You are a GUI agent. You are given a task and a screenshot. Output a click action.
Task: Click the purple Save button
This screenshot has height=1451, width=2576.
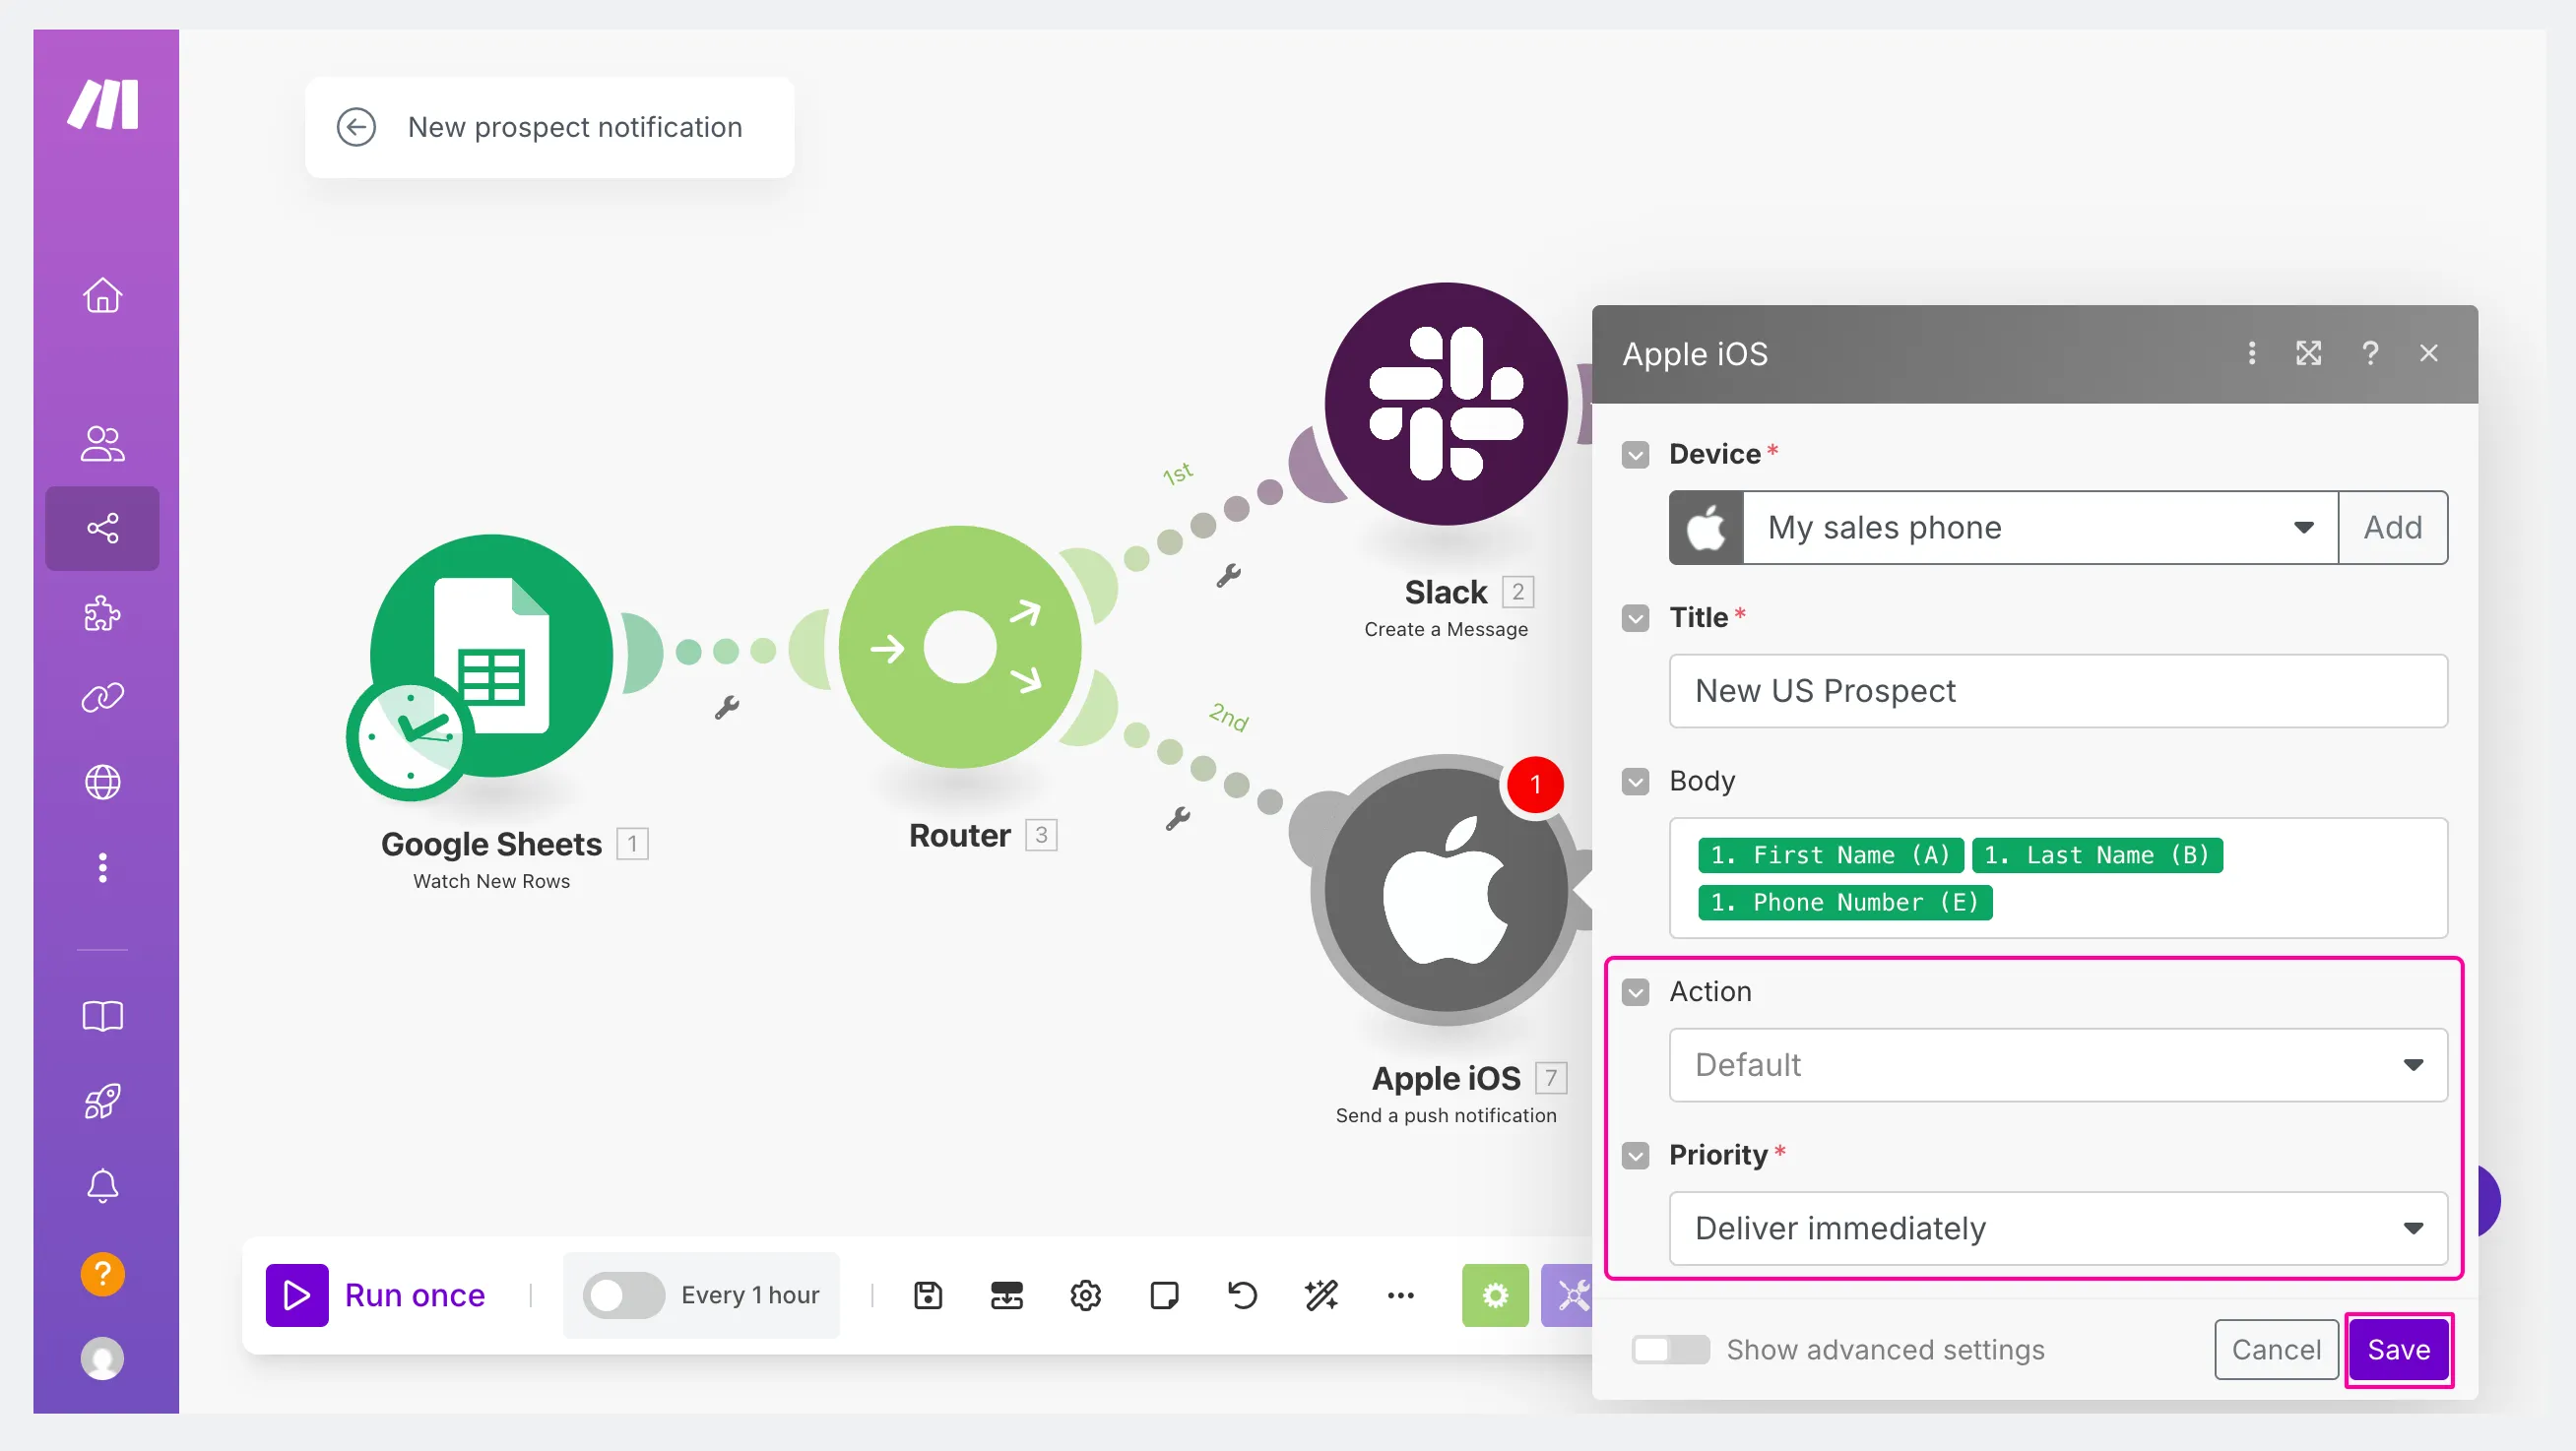(x=2398, y=1349)
